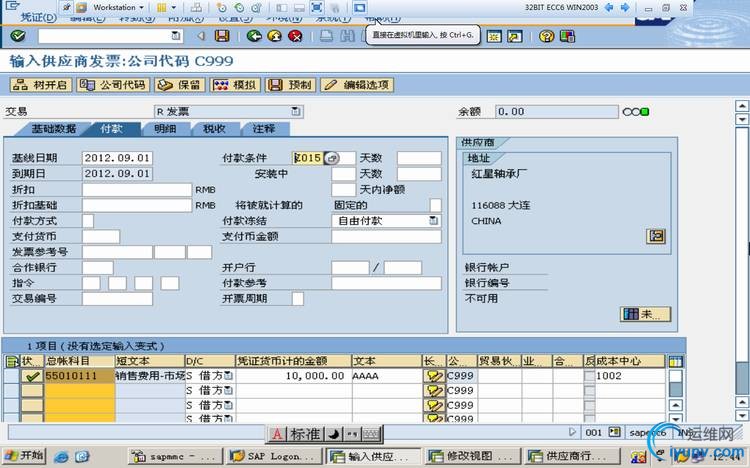Open search help for payment terms field
This screenshot has height=468, width=750.
pos(333,158)
